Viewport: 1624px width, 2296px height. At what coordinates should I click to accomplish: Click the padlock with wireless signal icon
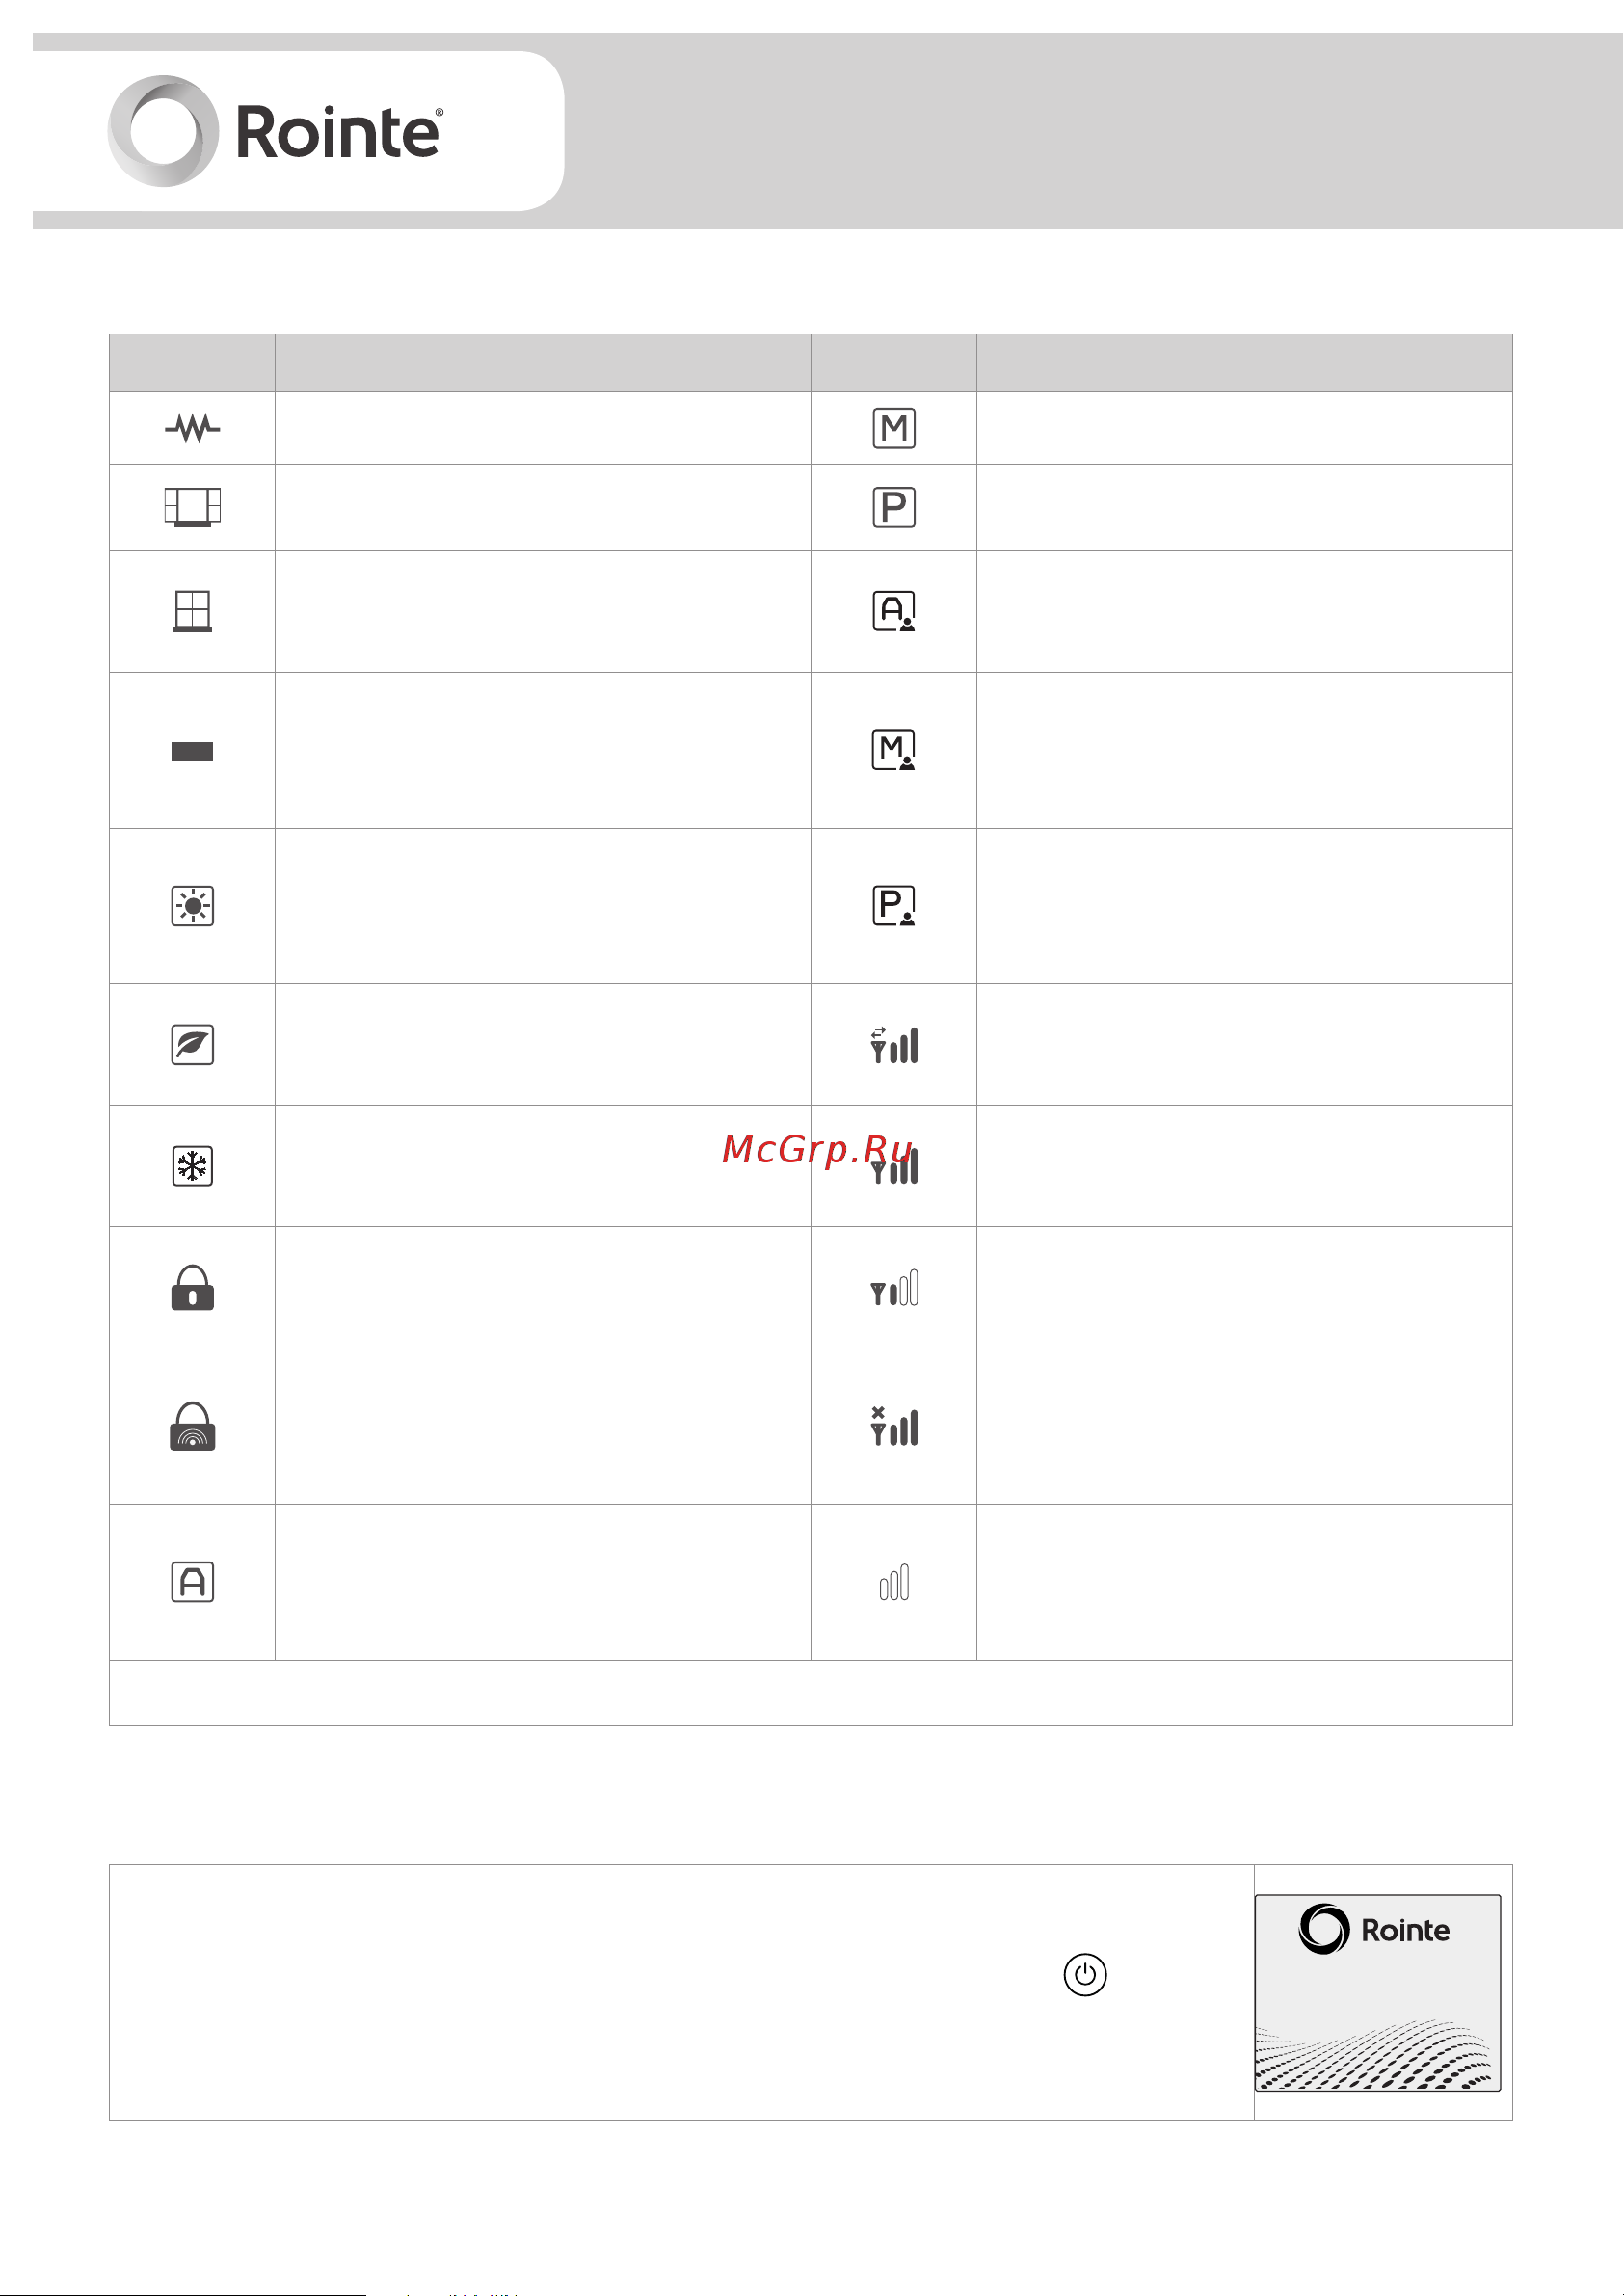coord(192,1426)
